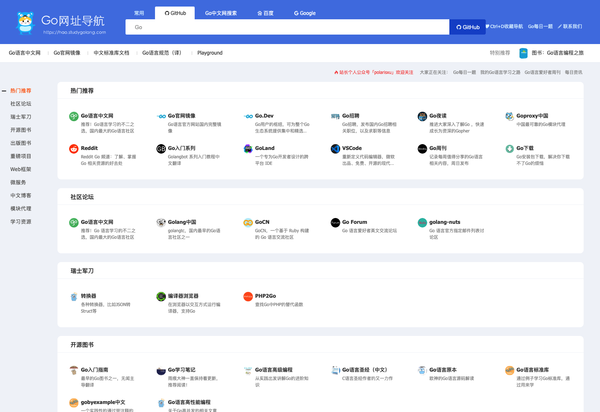Click the 联系我们 link
The image size is (600, 412).
point(570,26)
